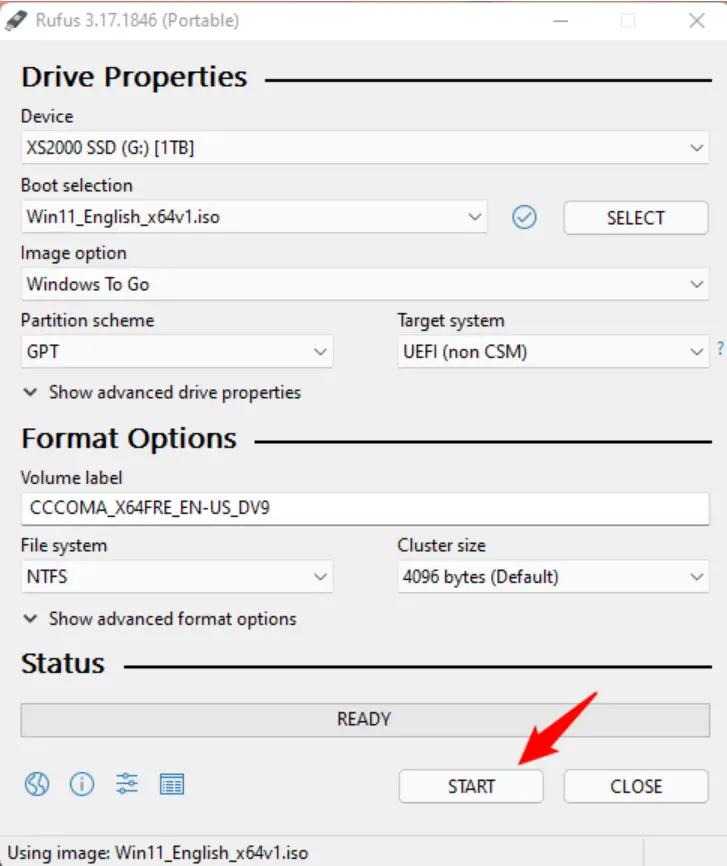Open the Image option Windows To Go dropdown
The image size is (727, 866).
tap(365, 284)
